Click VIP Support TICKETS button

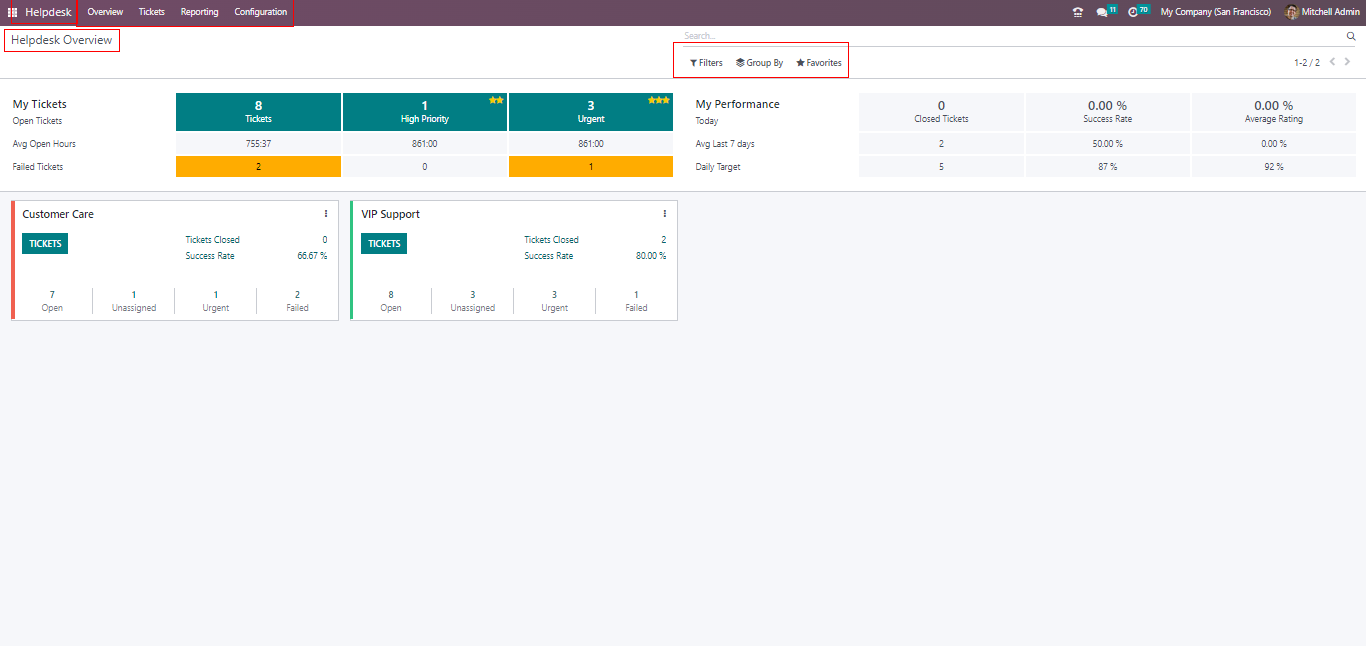click(x=384, y=244)
